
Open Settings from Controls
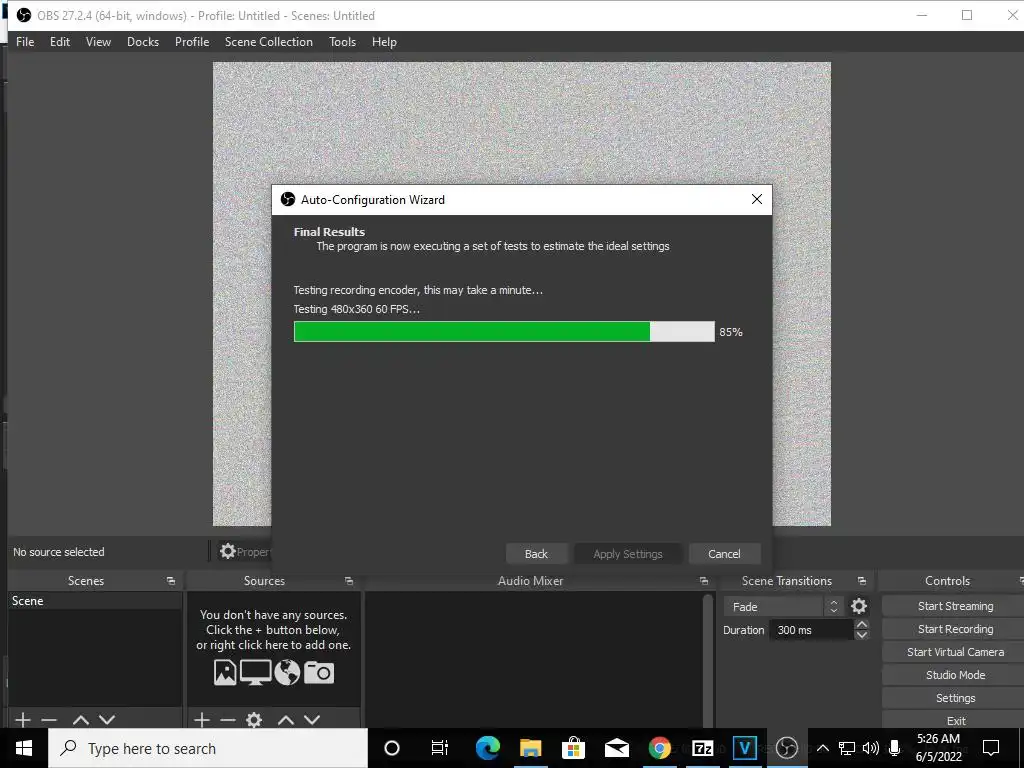click(955, 697)
